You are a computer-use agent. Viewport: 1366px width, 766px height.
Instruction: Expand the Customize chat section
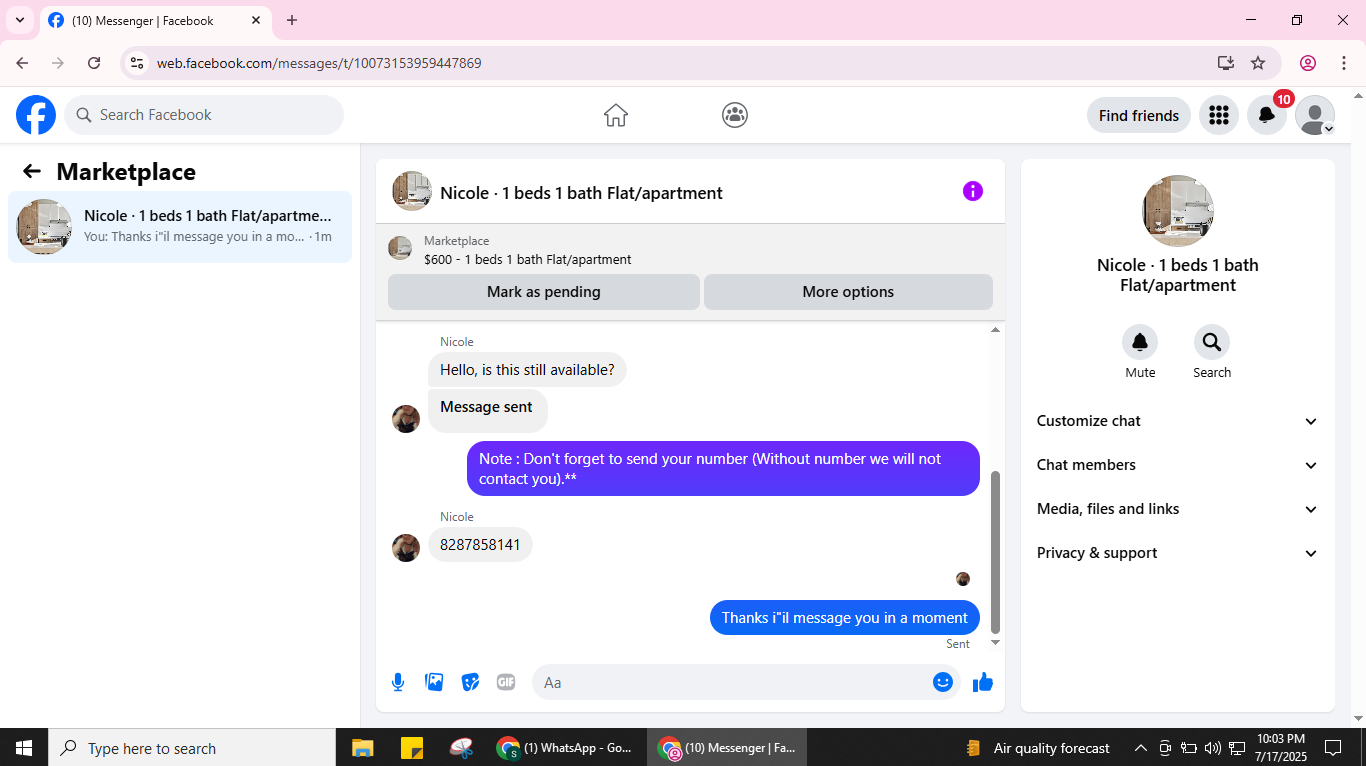[1178, 421]
